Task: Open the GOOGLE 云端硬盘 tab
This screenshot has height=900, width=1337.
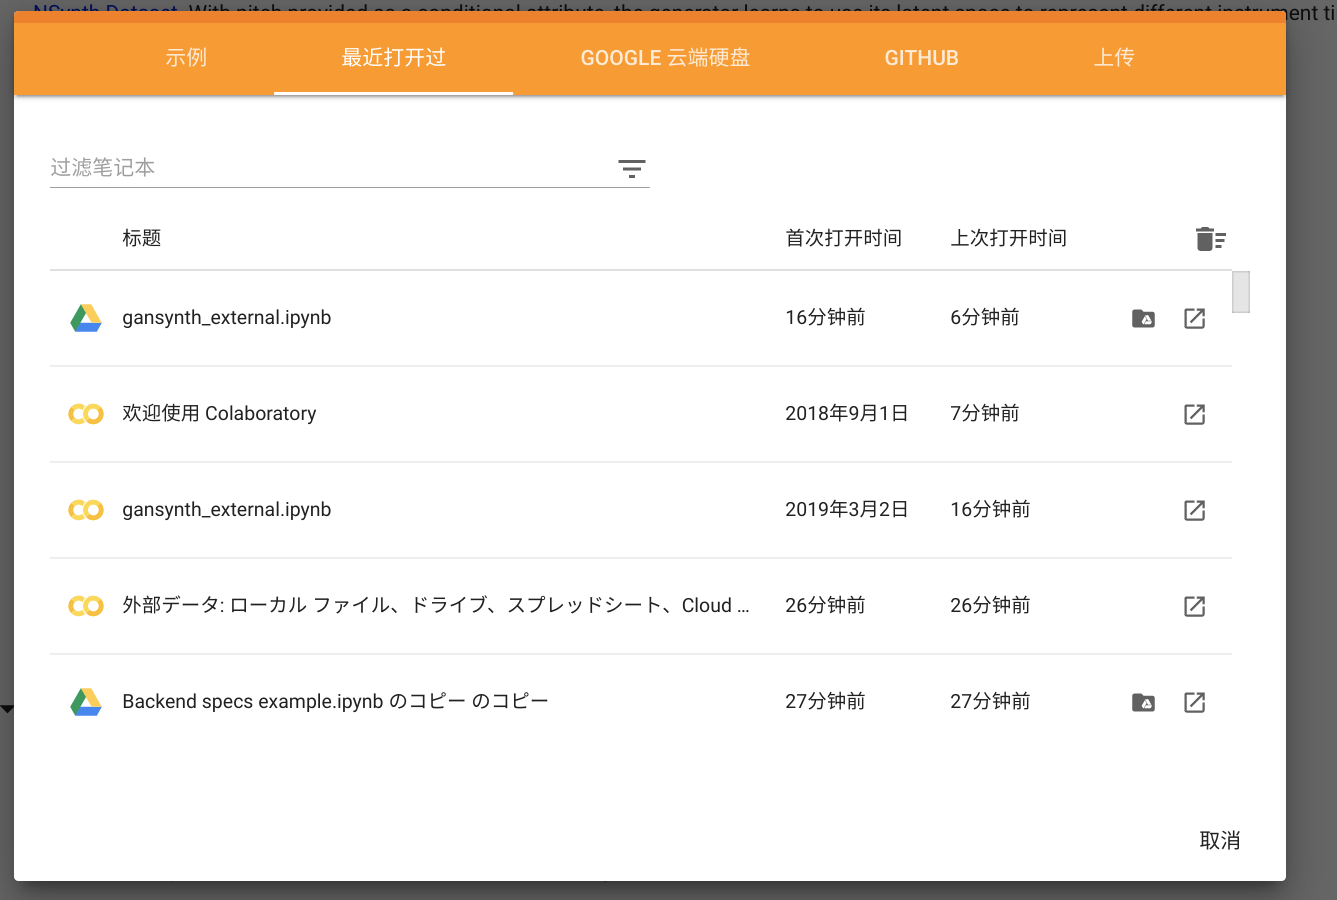Action: [665, 58]
